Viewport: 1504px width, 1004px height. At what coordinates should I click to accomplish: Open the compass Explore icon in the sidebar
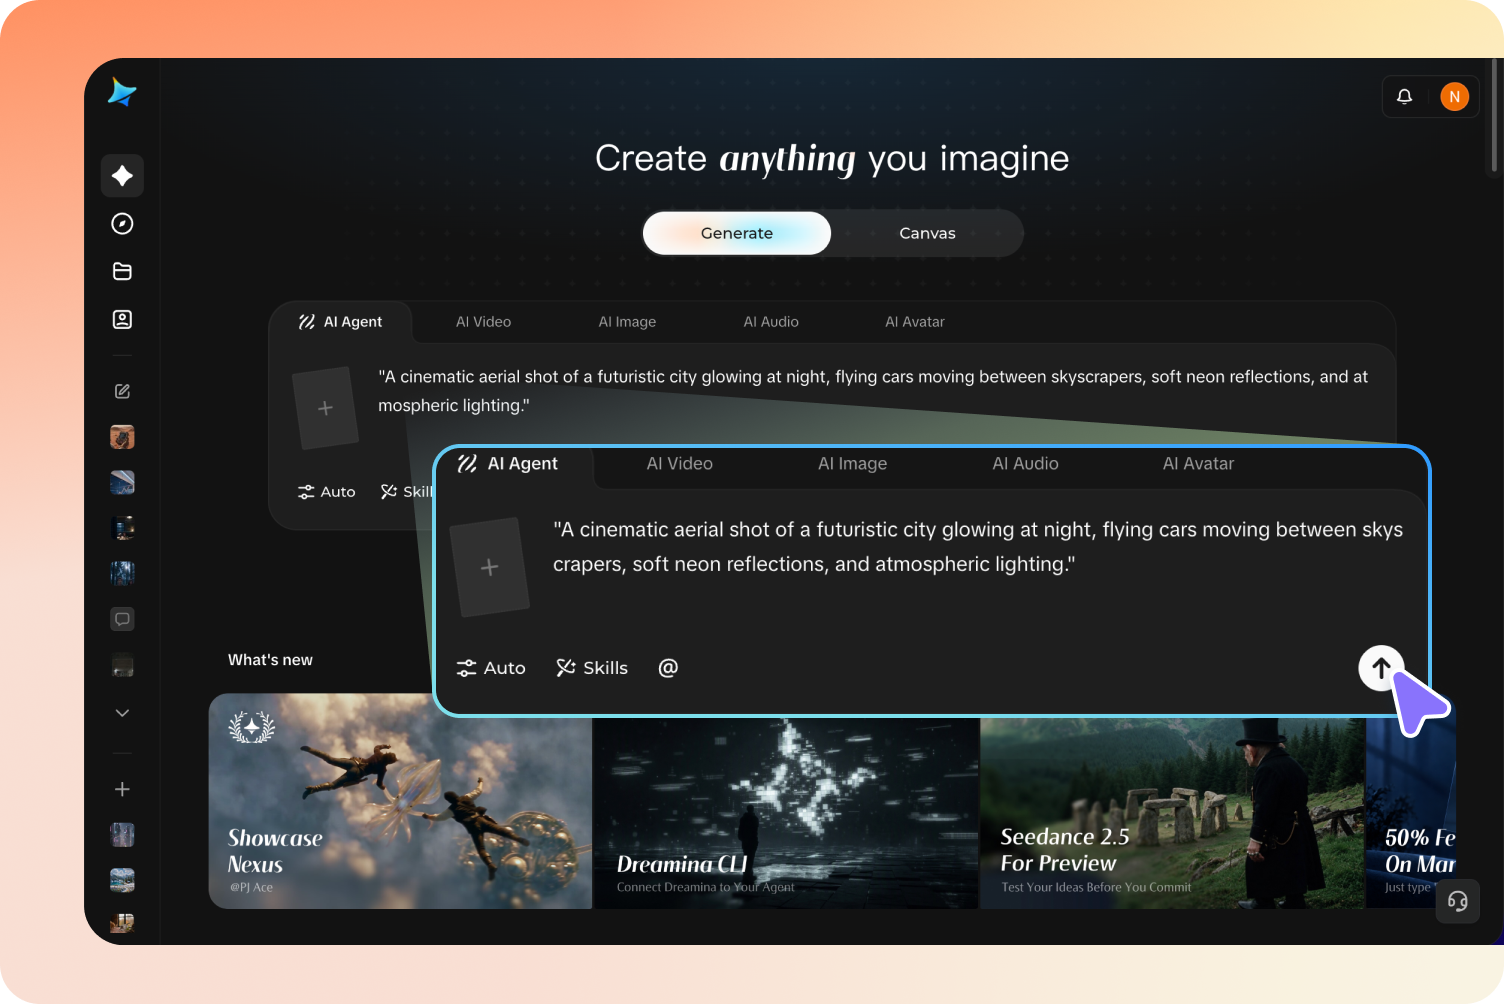pyautogui.click(x=122, y=224)
